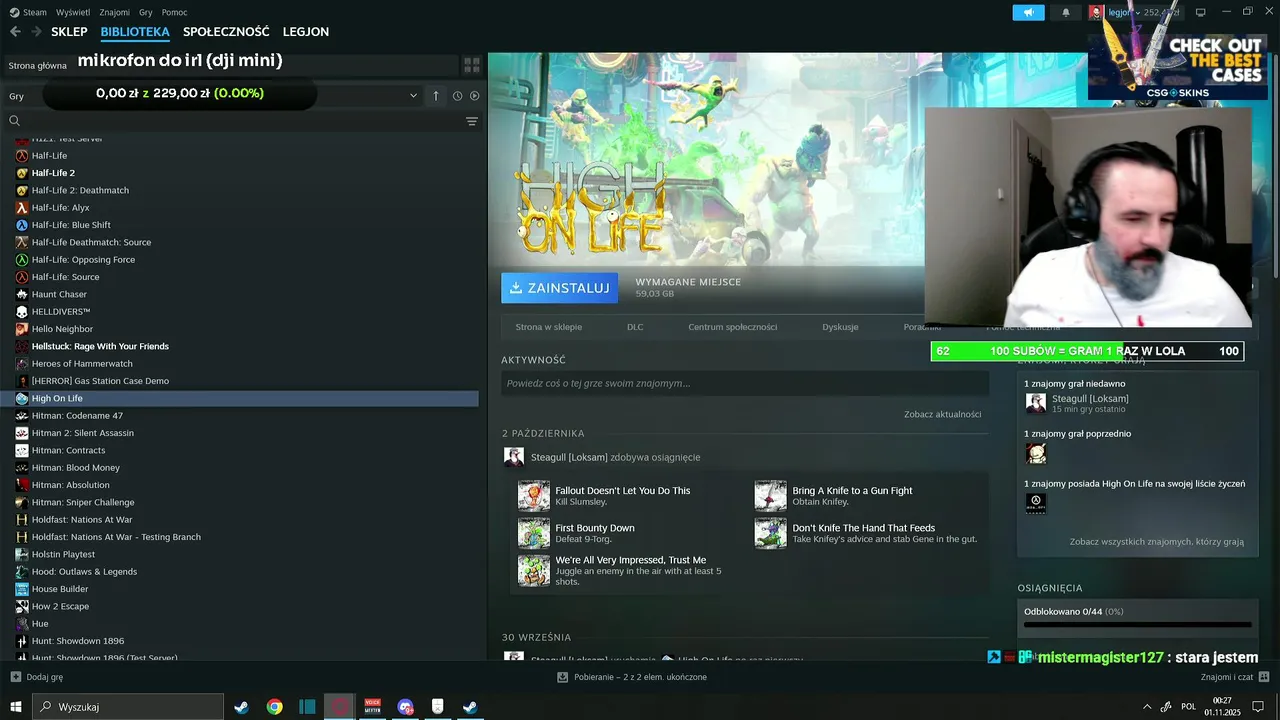This screenshot has height=720, width=1280.
Task: Click the activity comment input field
Action: (745, 383)
